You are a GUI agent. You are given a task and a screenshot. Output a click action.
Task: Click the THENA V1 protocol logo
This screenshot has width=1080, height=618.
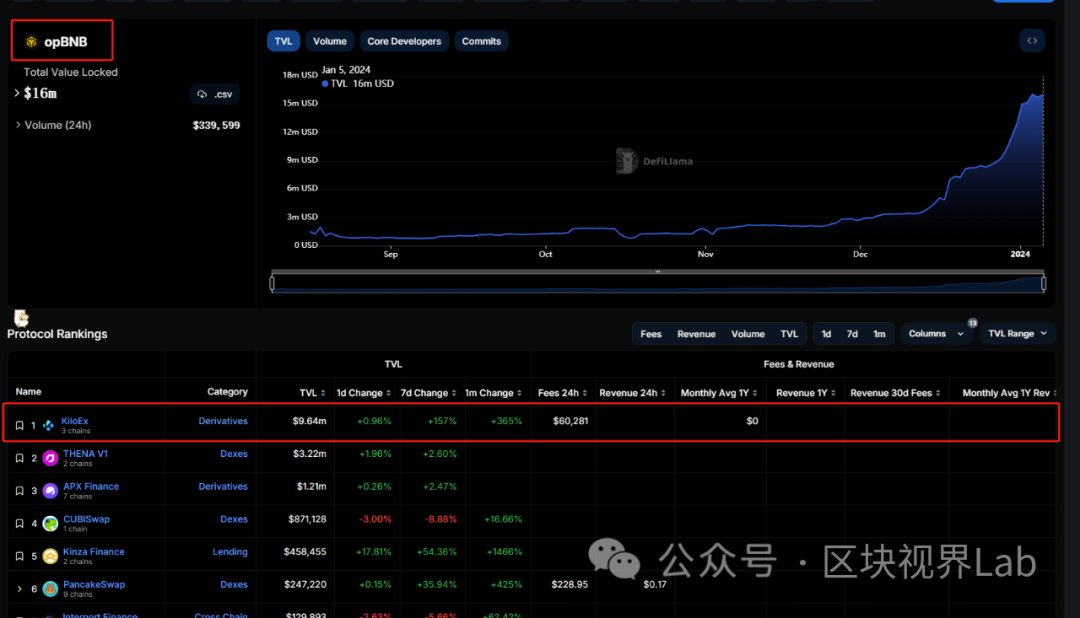pyautogui.click(x=50, y=458)
